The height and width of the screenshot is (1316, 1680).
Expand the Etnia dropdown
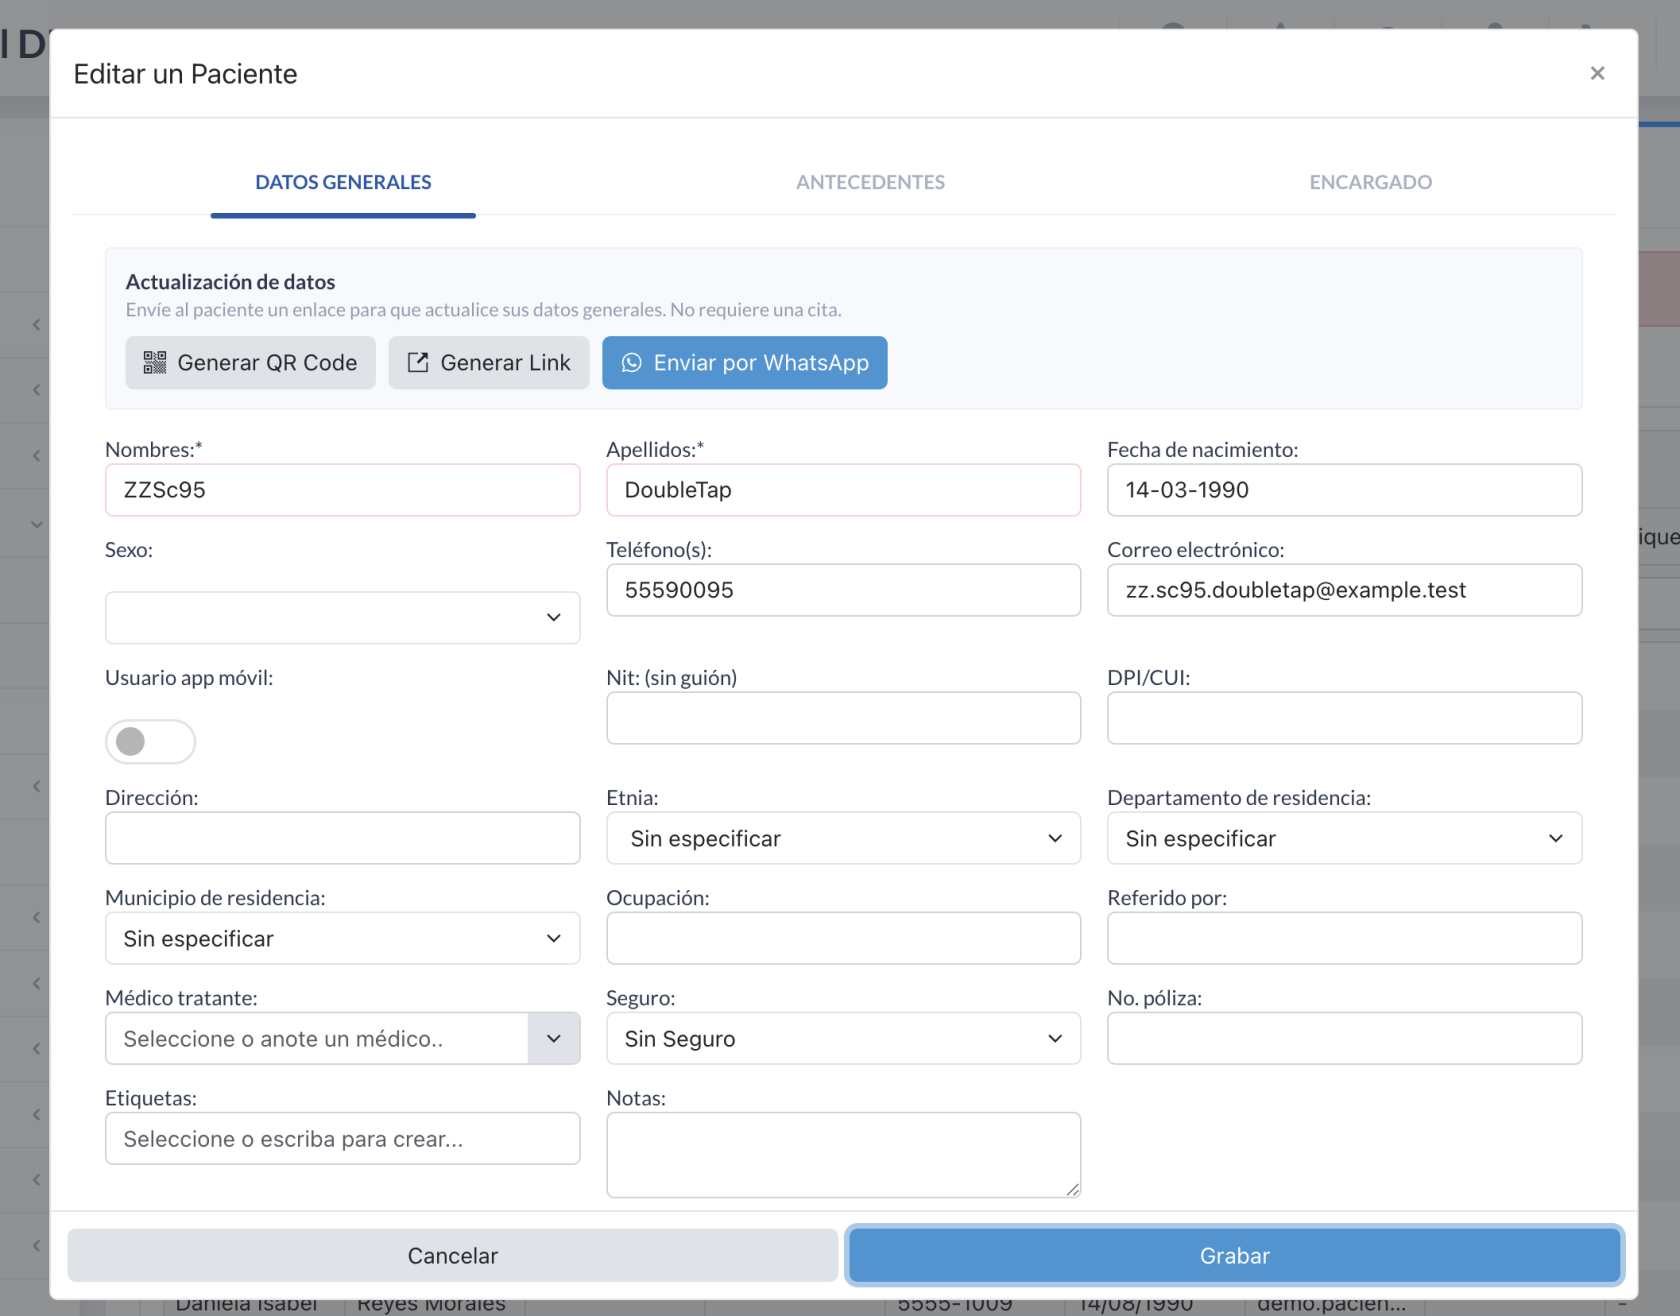pyautogui.click(x=843, y=838)
